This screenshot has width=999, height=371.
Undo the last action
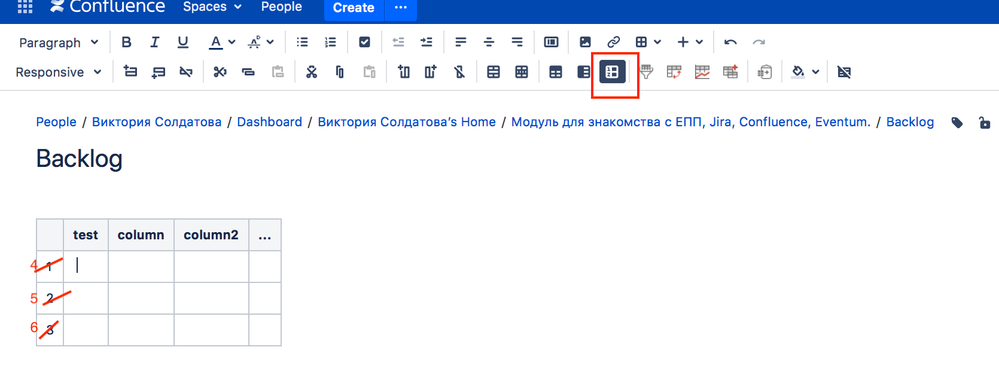pyautogui.click(x=731, y=42)
